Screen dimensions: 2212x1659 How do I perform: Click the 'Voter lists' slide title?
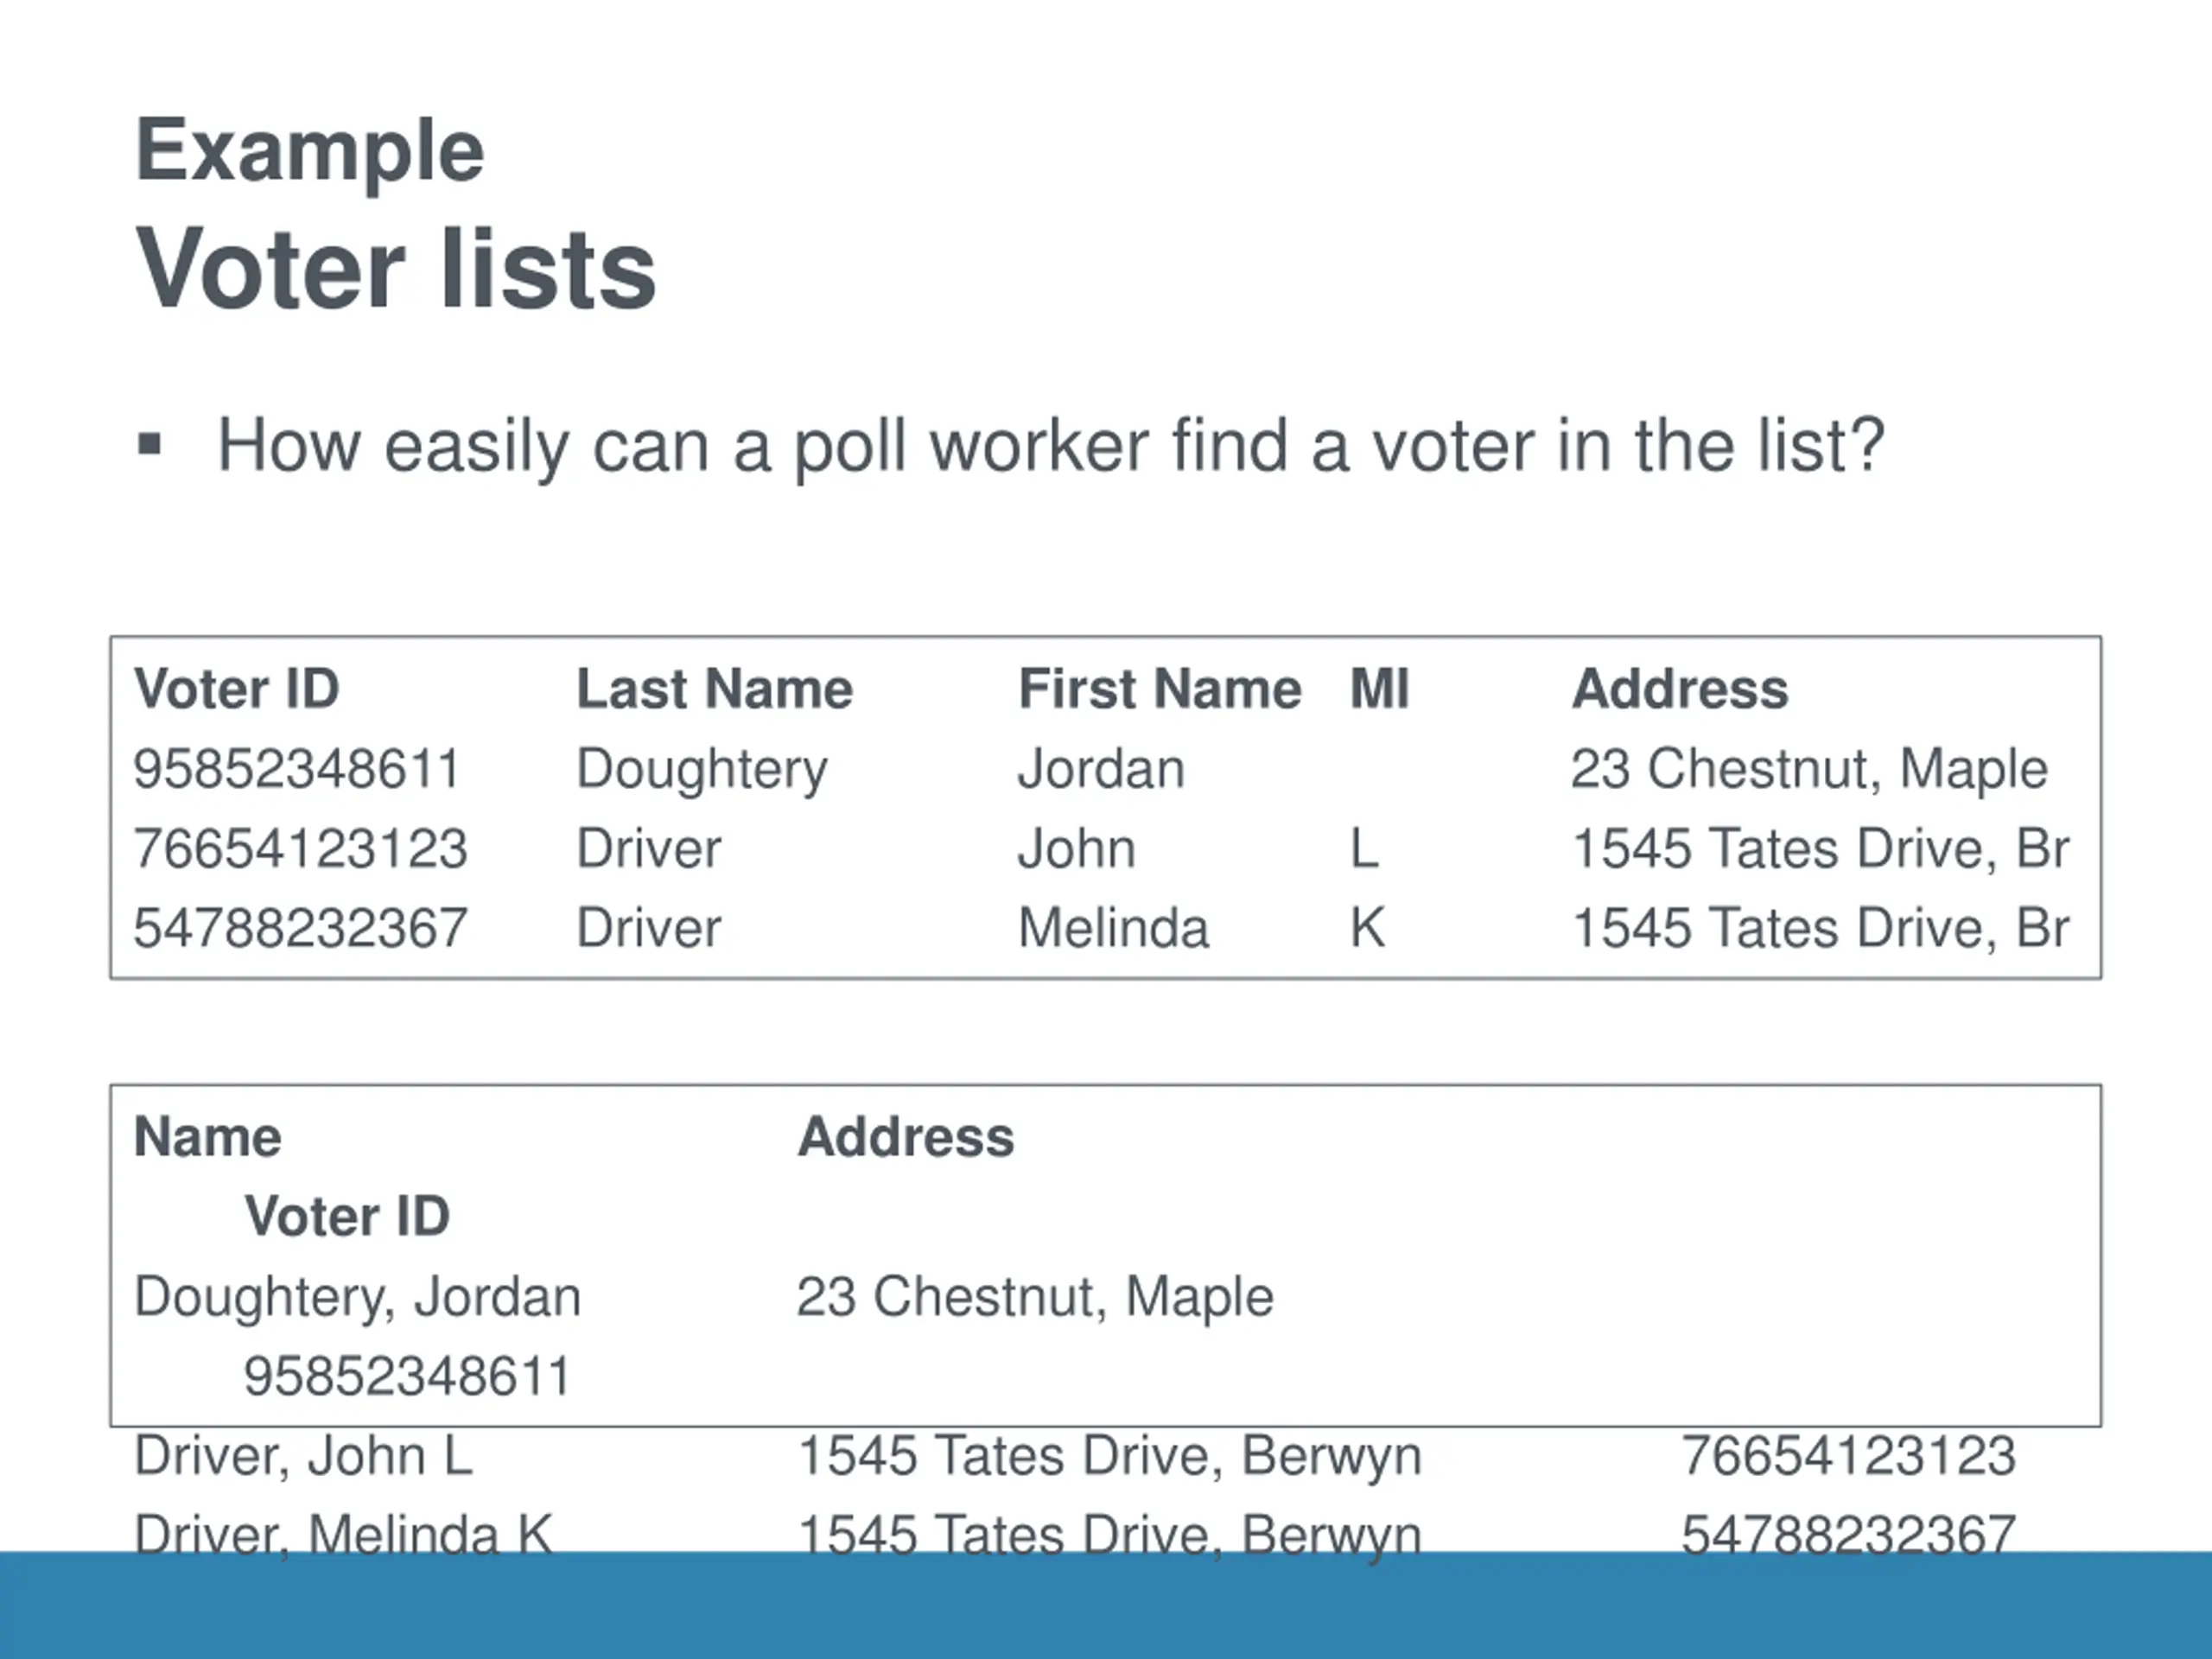(x=396, y=268)
